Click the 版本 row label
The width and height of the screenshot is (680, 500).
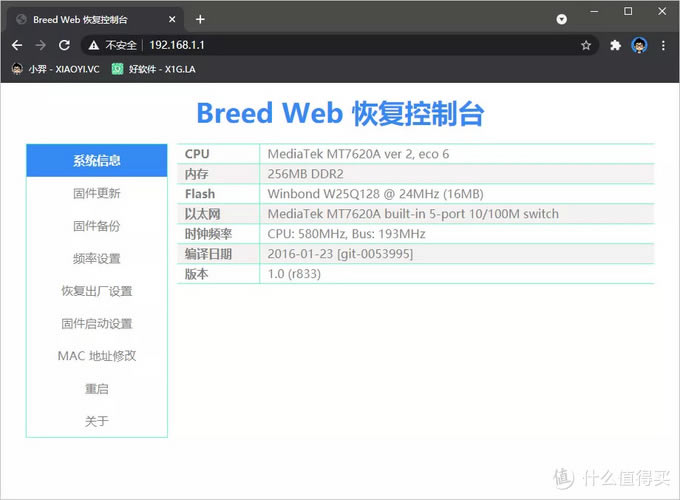click(x=196, y=274)
